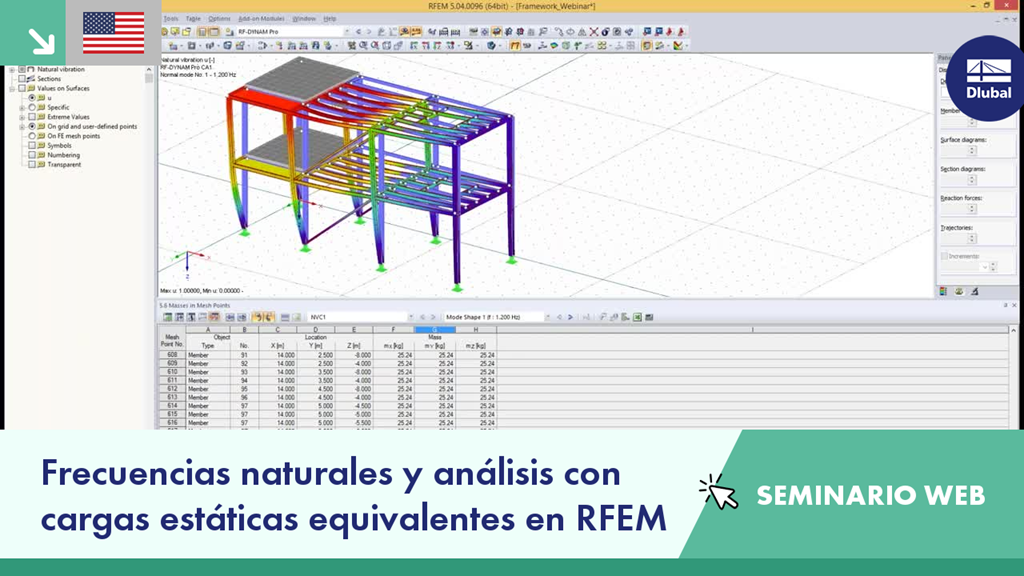This screenshot has height=576, width=1024.
Task: Open the Mode Shape 1 dropdown
Action: 547,317
